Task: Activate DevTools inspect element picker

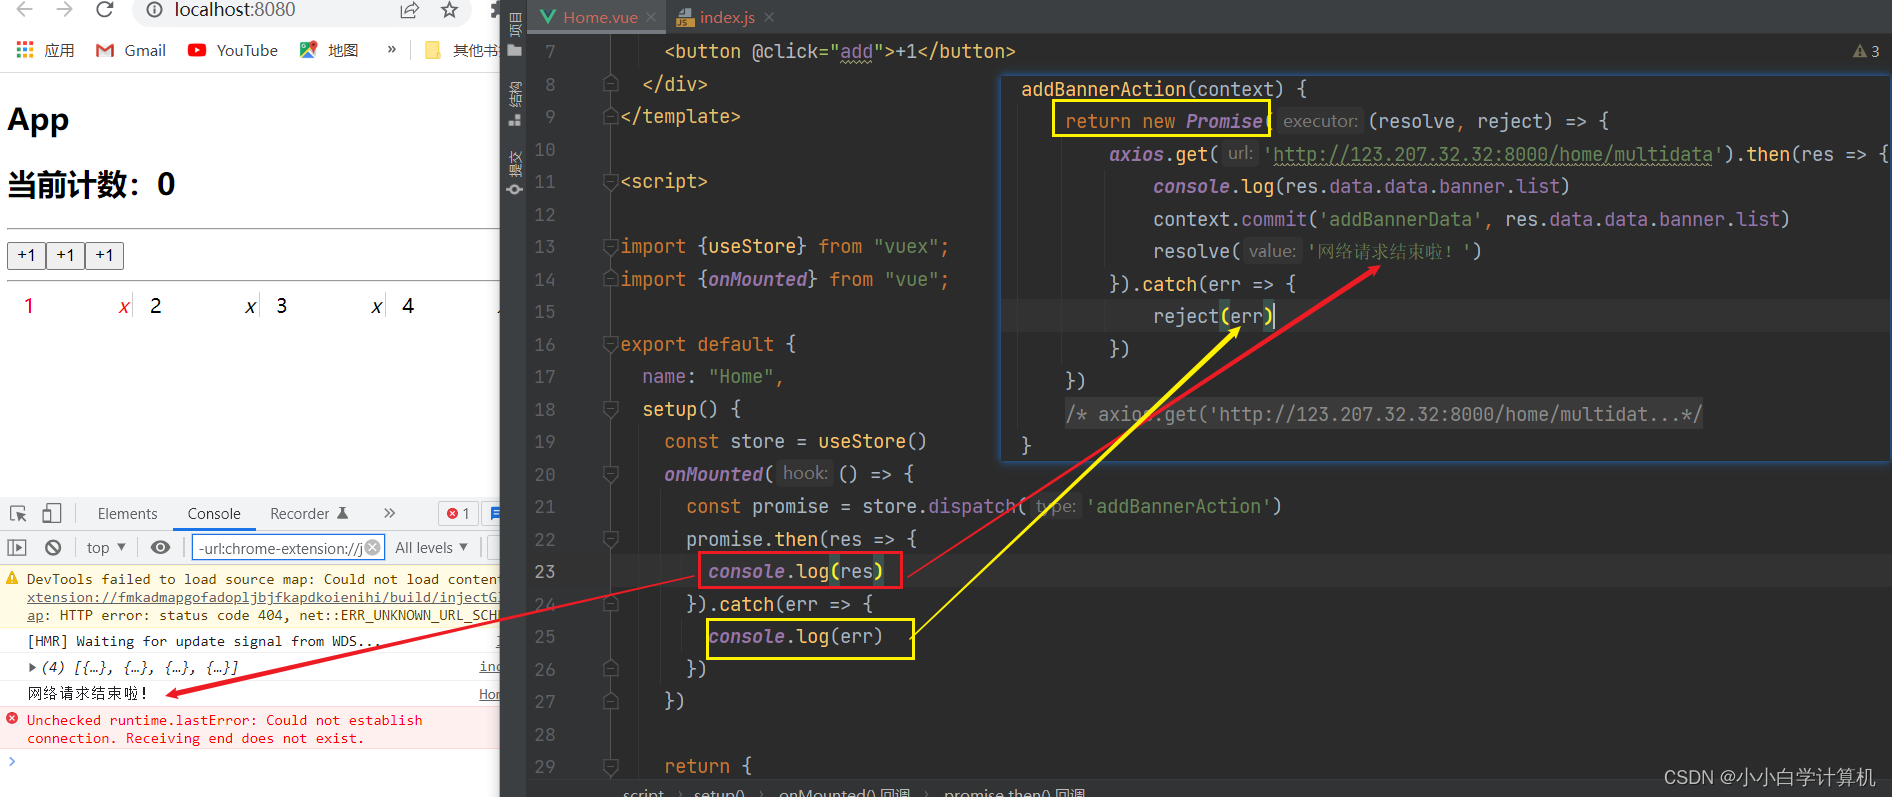Action: pyautogui.click(x=18, y=513)
